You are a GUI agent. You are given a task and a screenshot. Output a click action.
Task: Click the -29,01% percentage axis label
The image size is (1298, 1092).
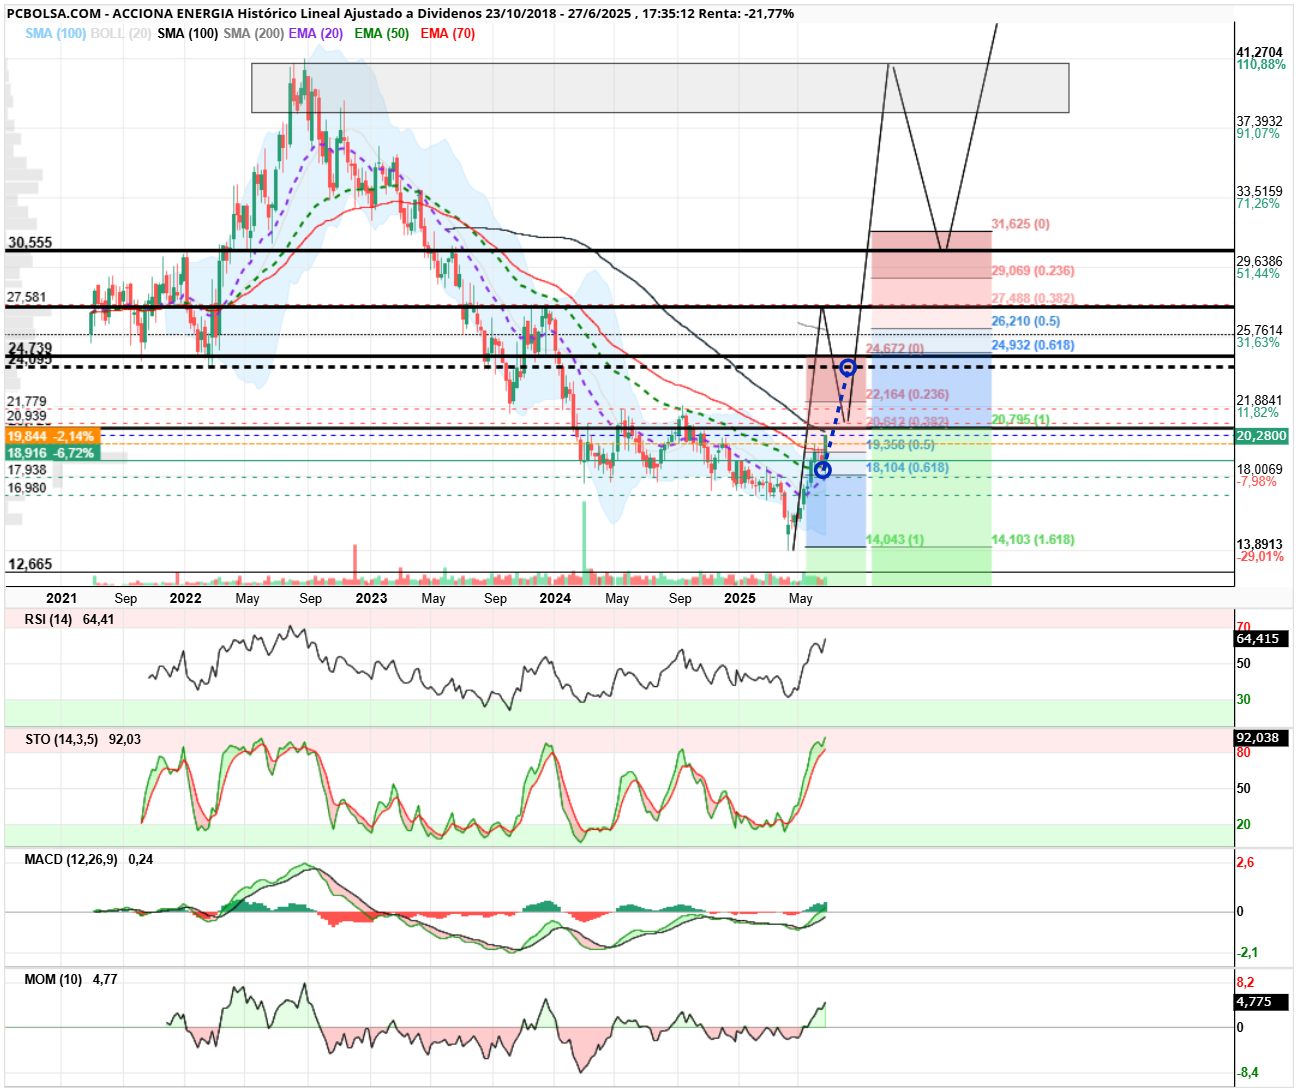pyautogui.click(x=1261, y=556)
